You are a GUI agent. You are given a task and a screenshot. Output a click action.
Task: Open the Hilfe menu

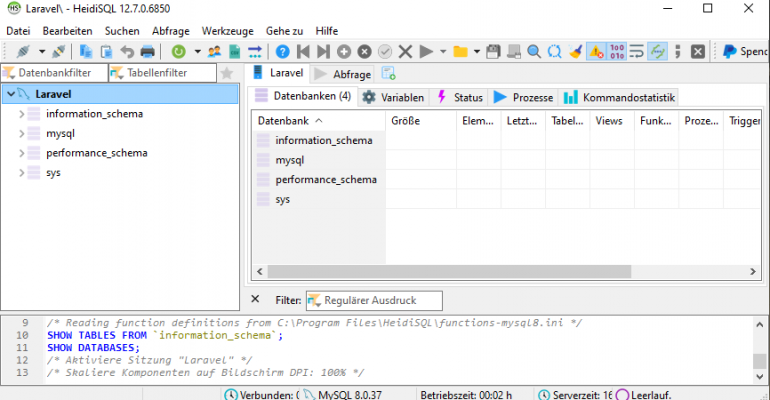[327, 31]
